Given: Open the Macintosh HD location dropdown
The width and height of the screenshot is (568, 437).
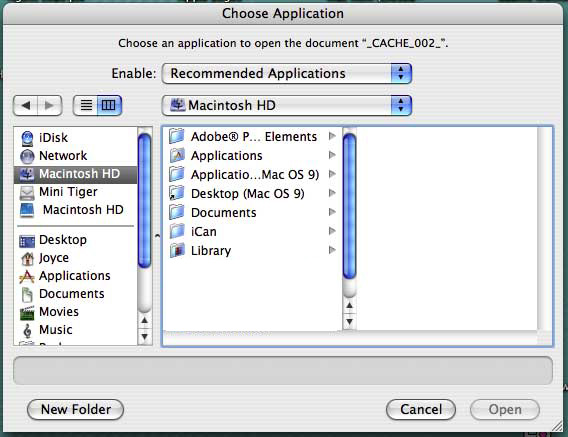Looking at the screenshot, I should [x=287, y=105].
